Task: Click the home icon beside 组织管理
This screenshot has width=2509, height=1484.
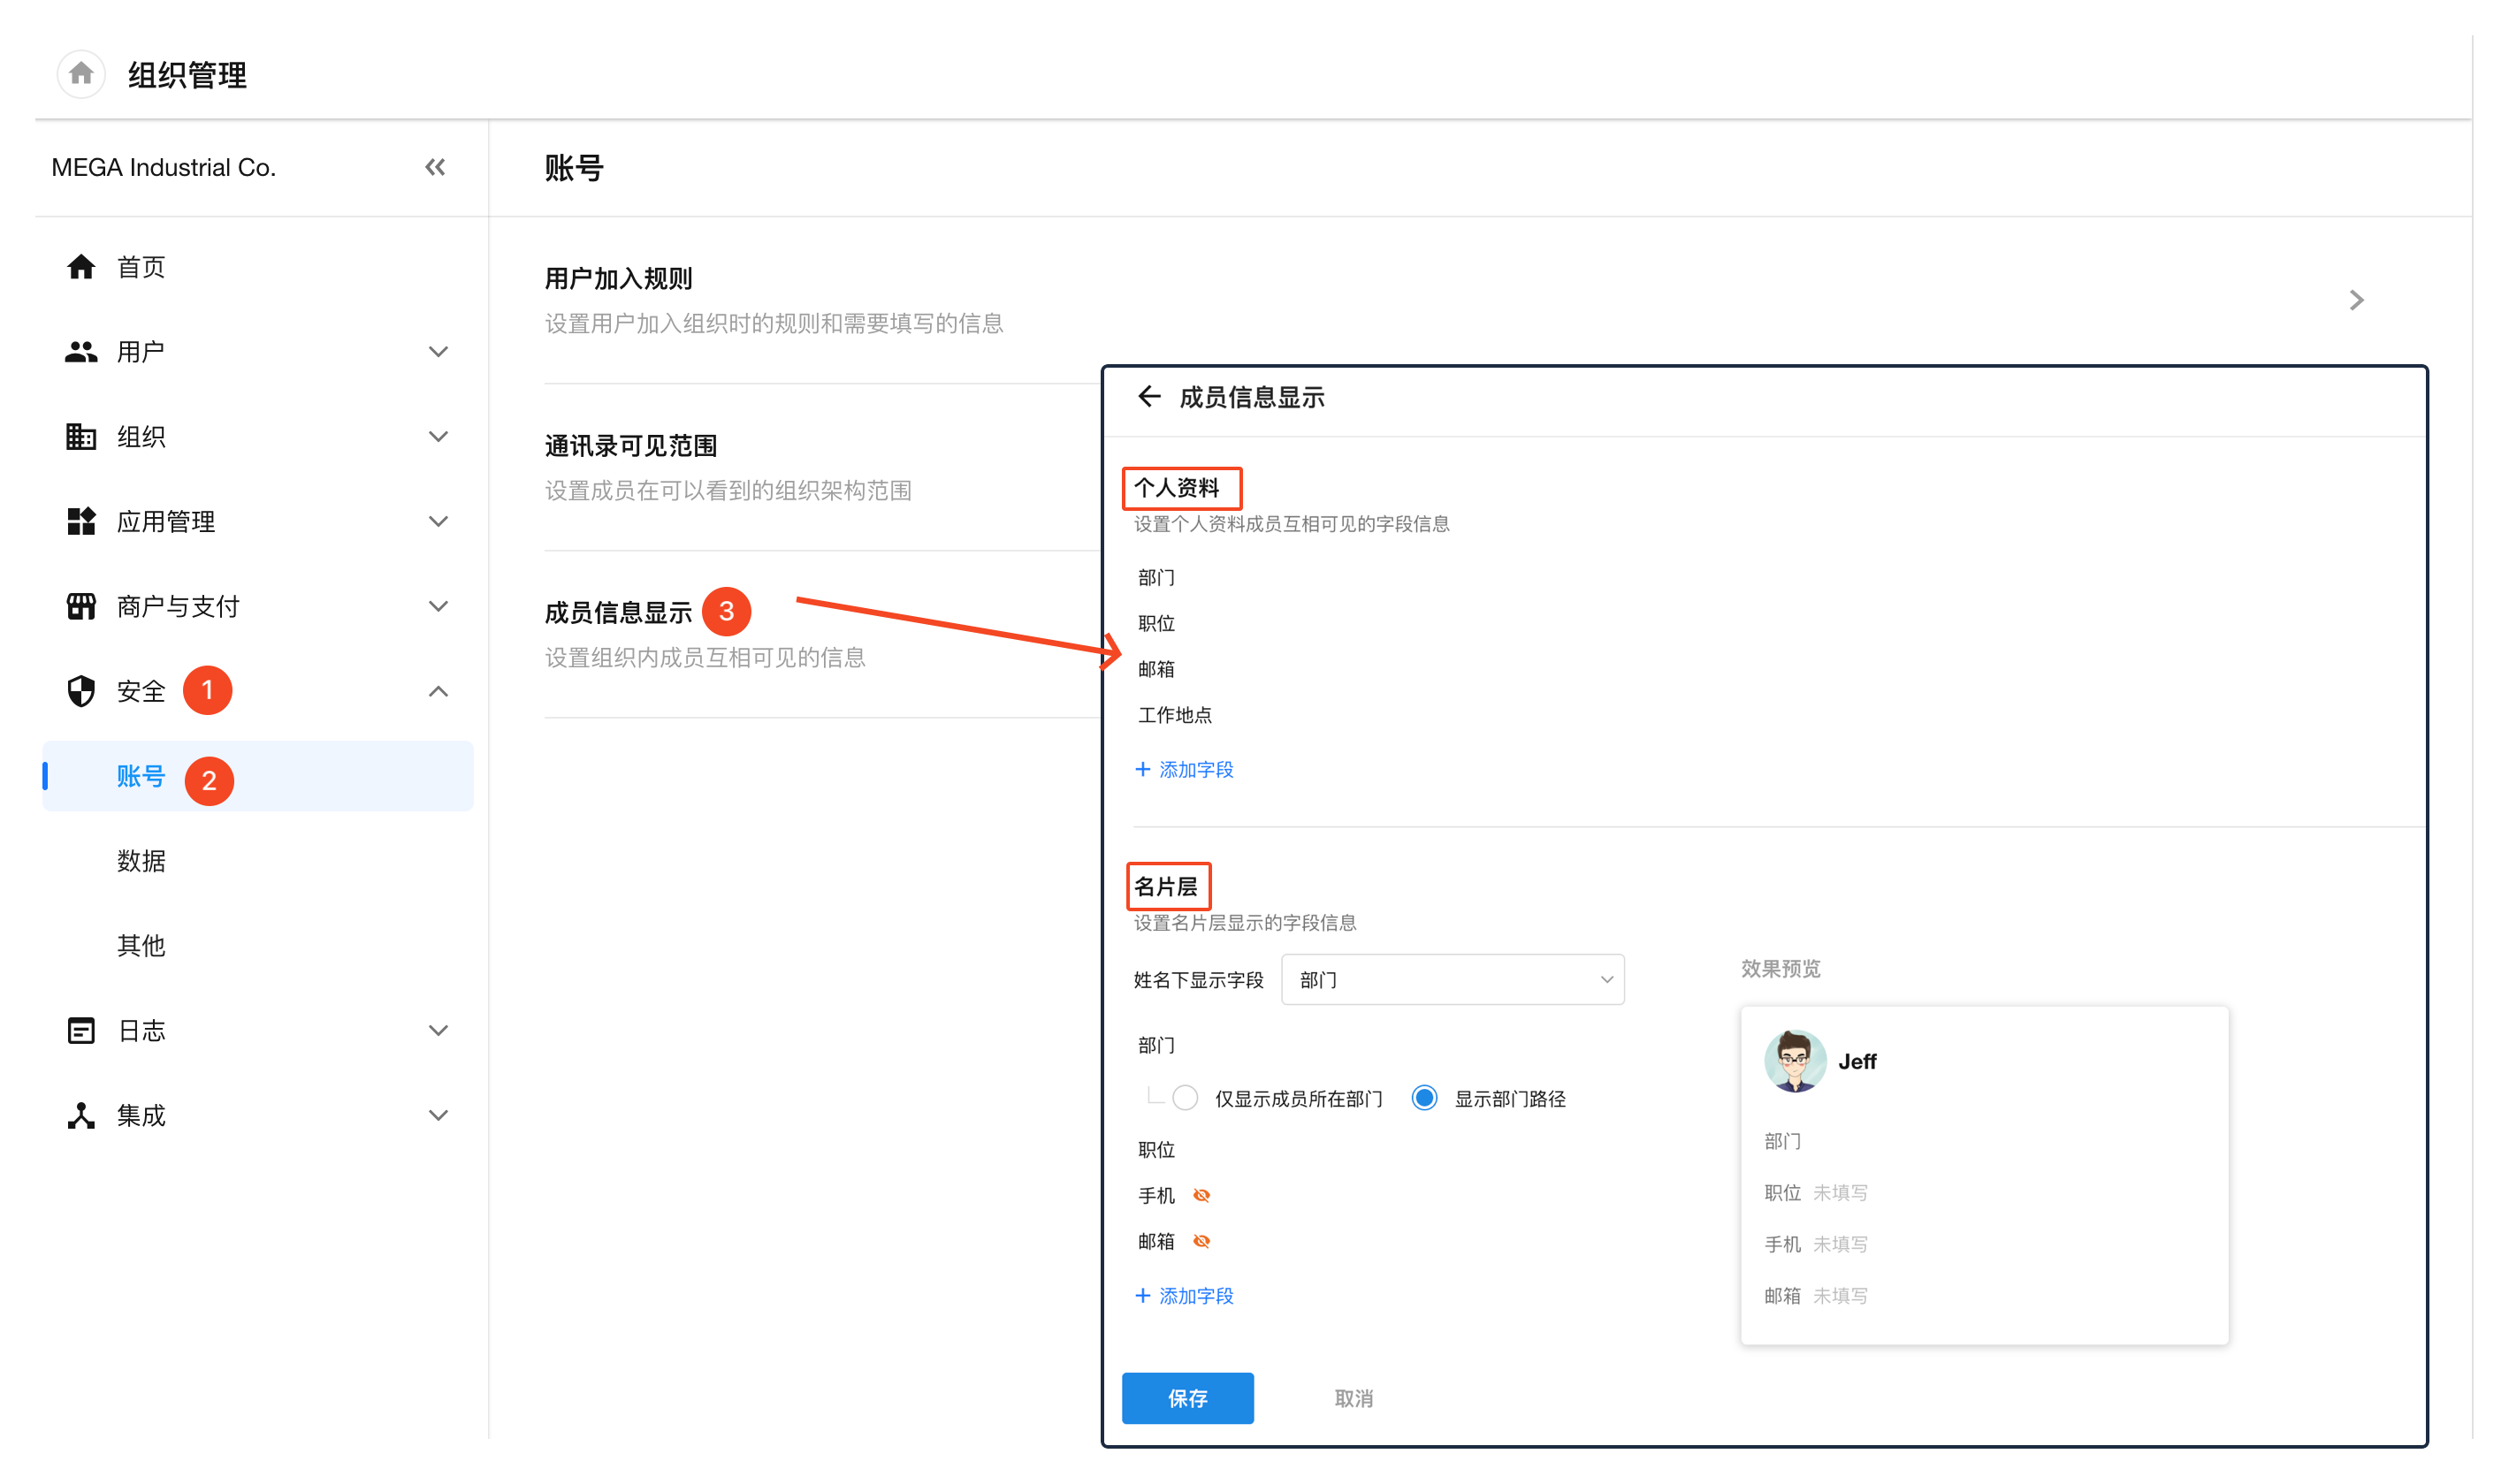Action: 81,74
